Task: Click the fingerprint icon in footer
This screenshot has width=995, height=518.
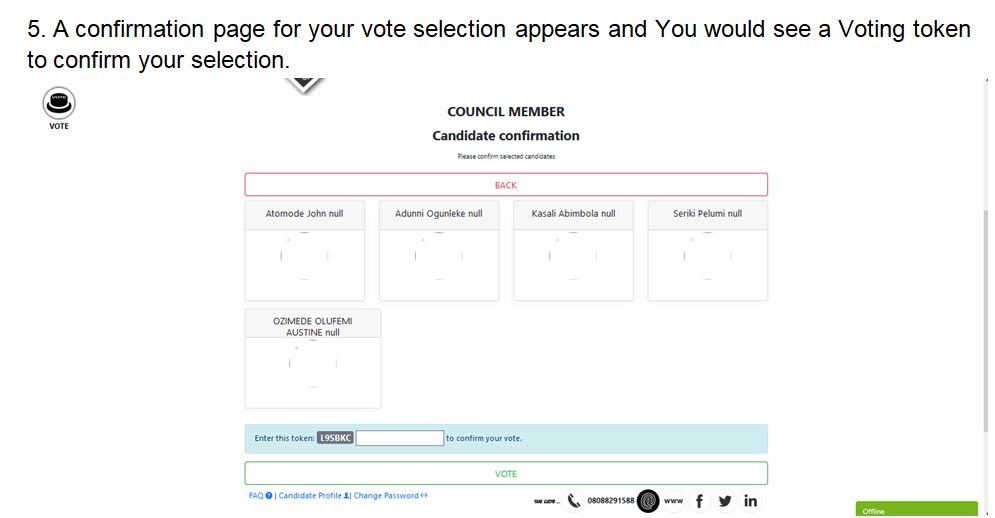Action: click(648, 501)
